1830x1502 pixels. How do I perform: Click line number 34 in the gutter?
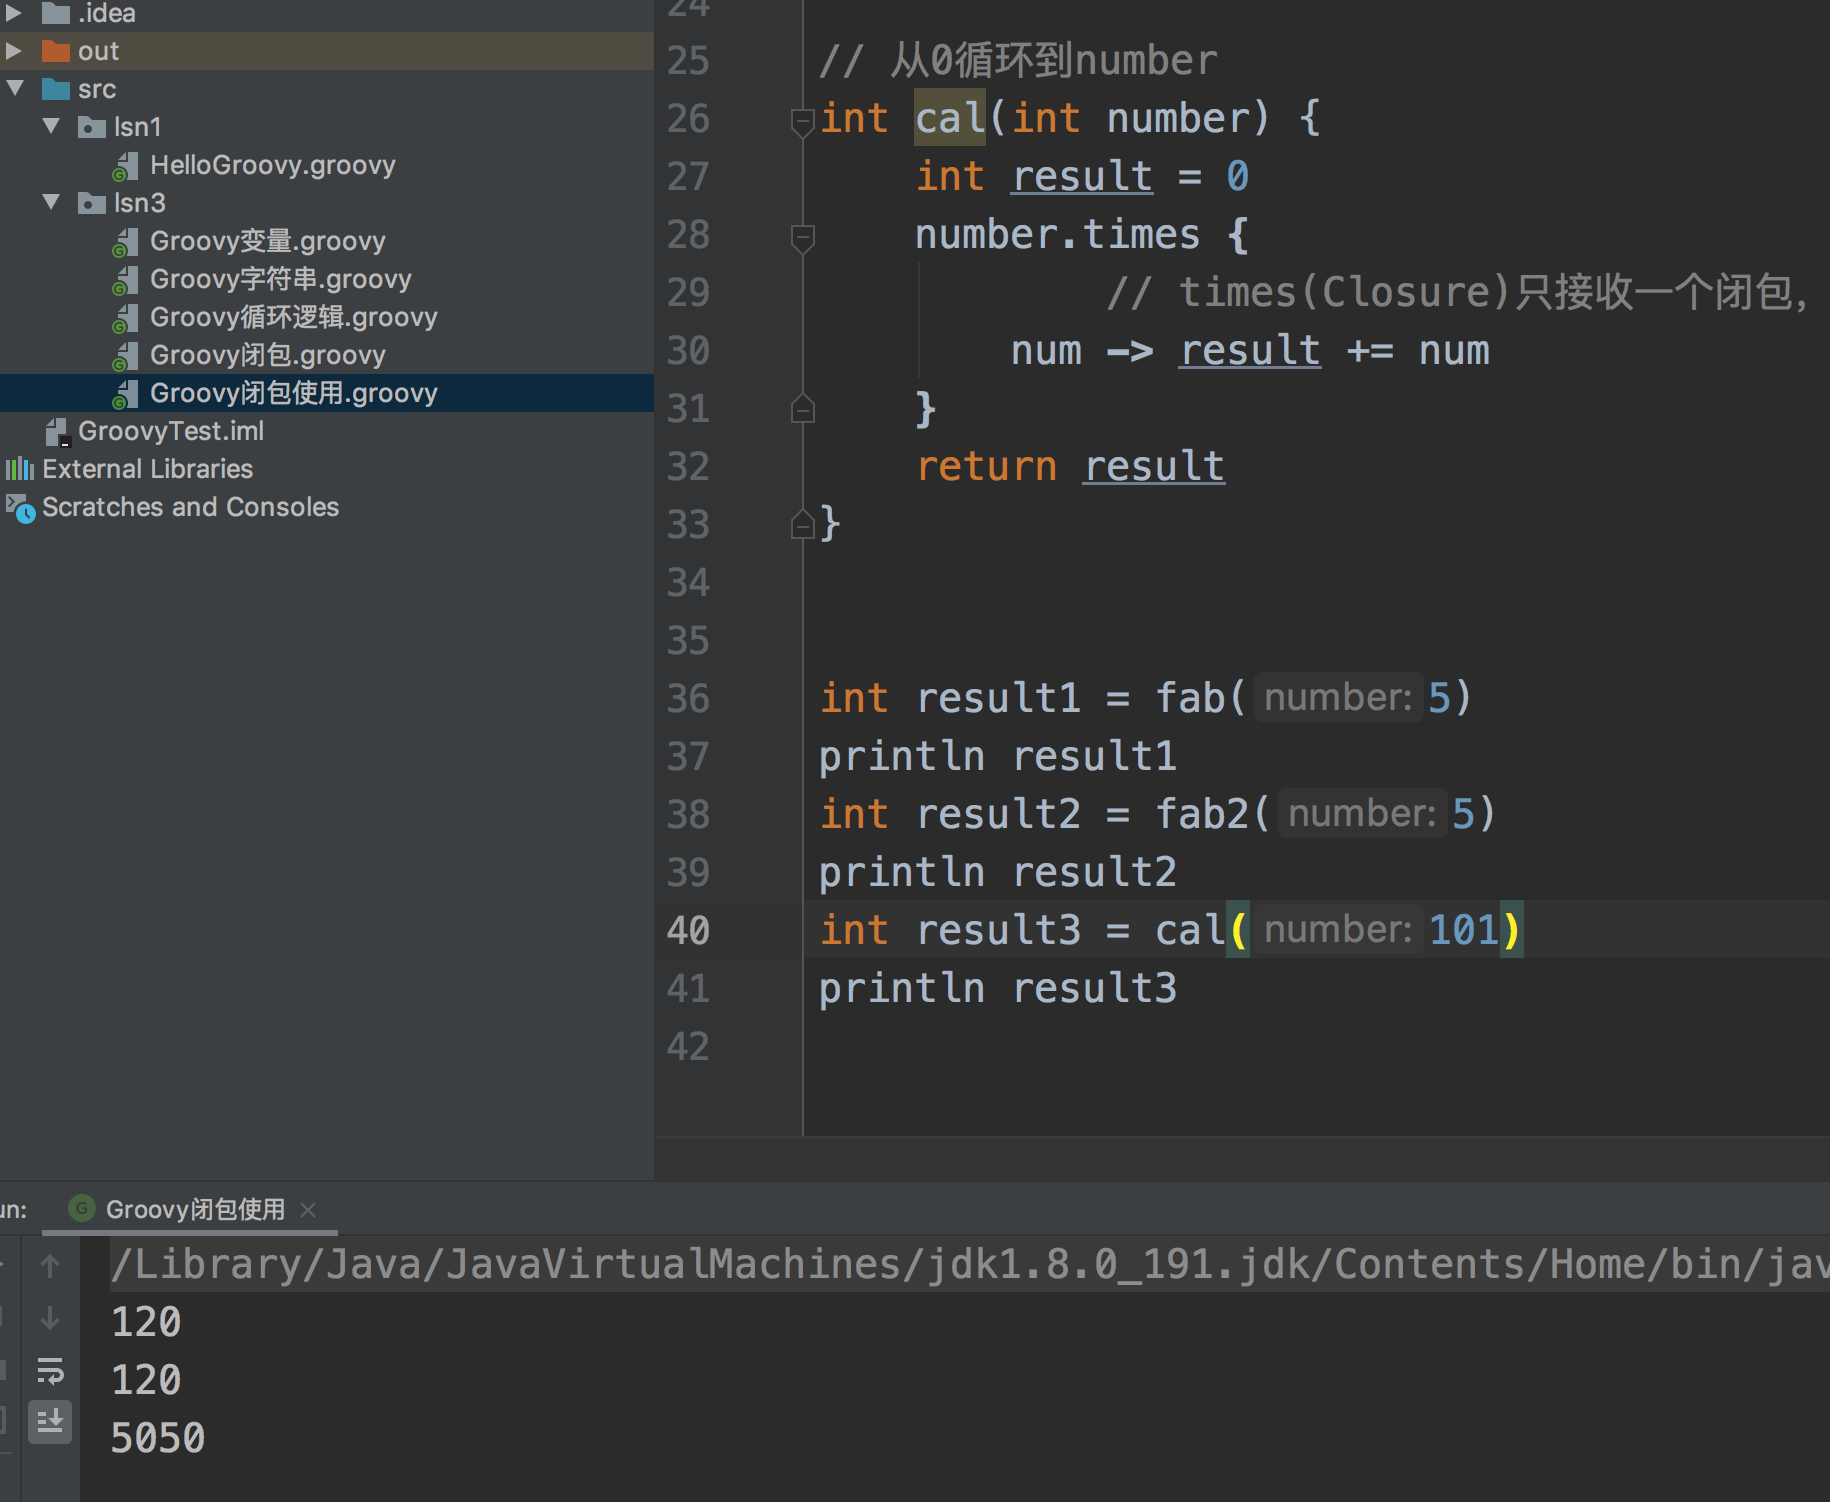pyautogui.click(x=688, y=582)
